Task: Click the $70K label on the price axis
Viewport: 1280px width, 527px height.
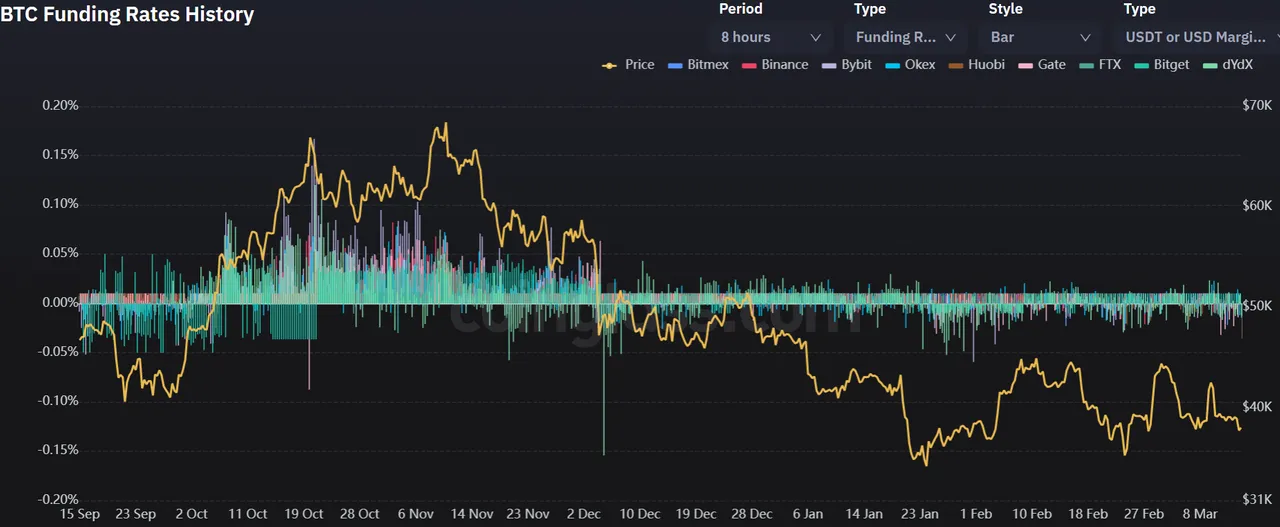Action: 1256,106
